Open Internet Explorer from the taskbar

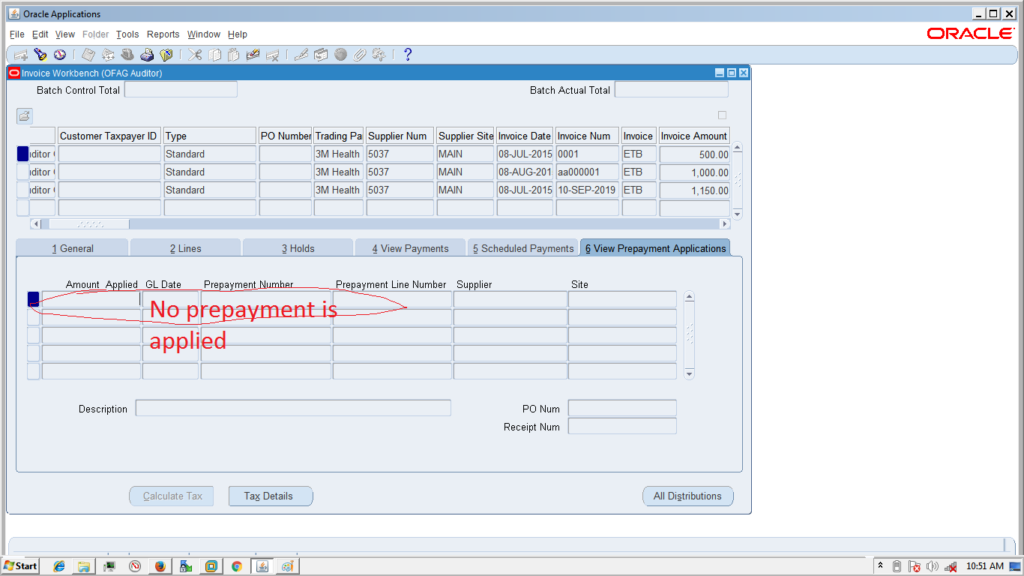coord(59,566)
